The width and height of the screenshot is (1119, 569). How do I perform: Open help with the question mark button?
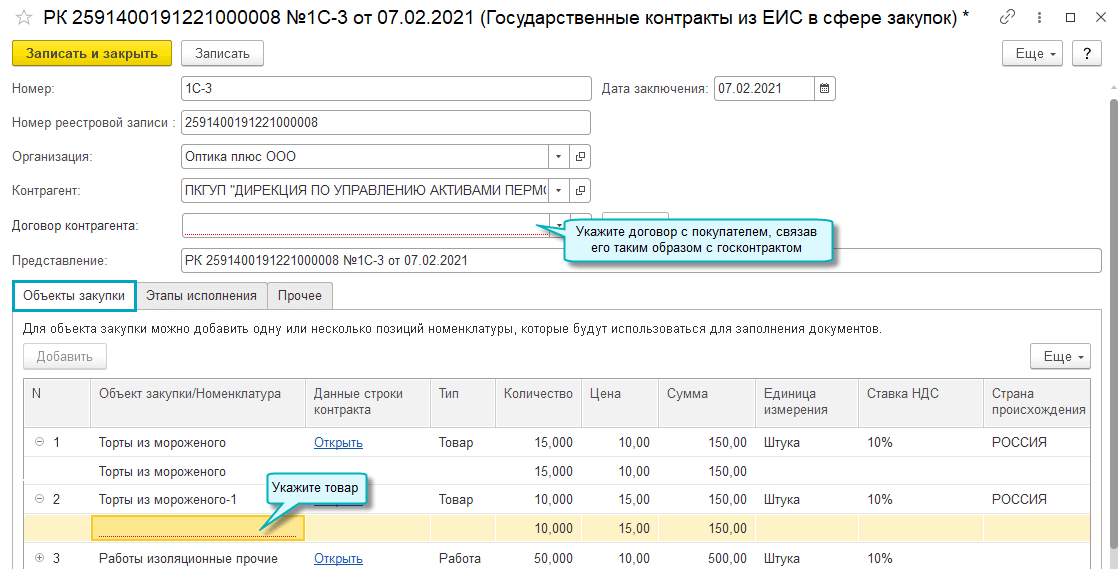tap(1087, 54)
